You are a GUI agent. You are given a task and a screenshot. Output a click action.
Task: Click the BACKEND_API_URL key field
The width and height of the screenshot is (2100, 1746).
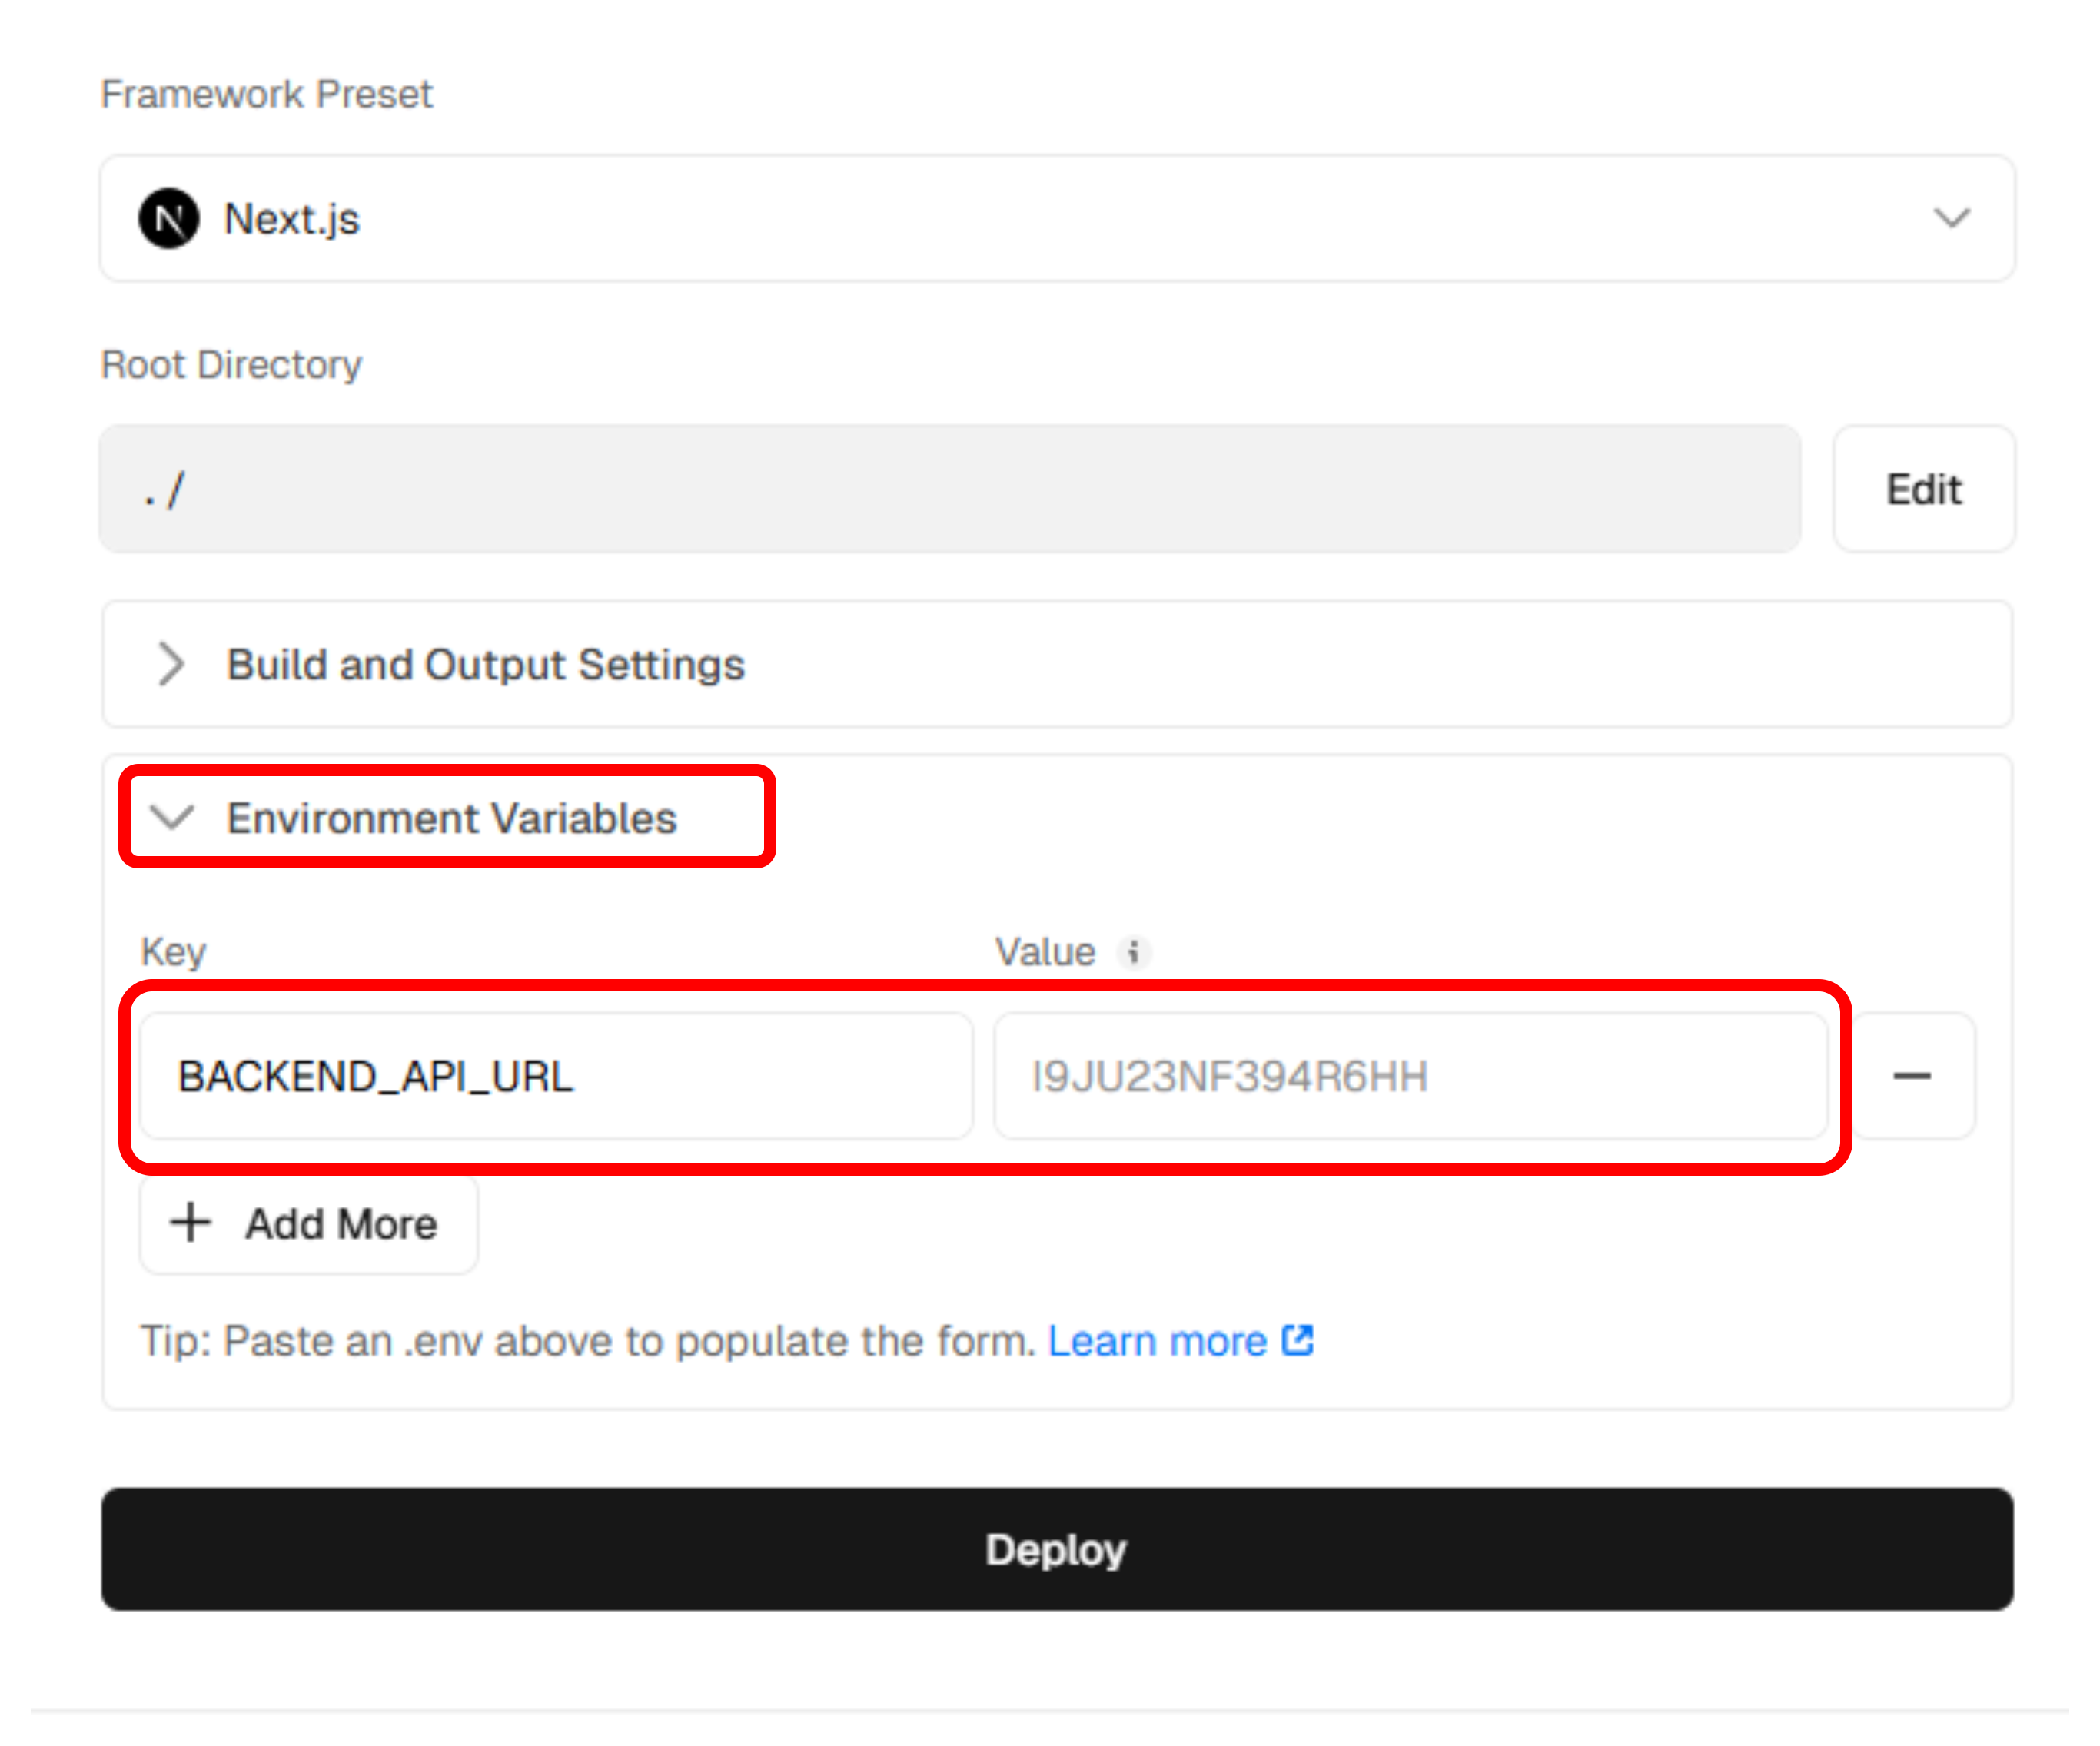click(x=556, y=1076)
